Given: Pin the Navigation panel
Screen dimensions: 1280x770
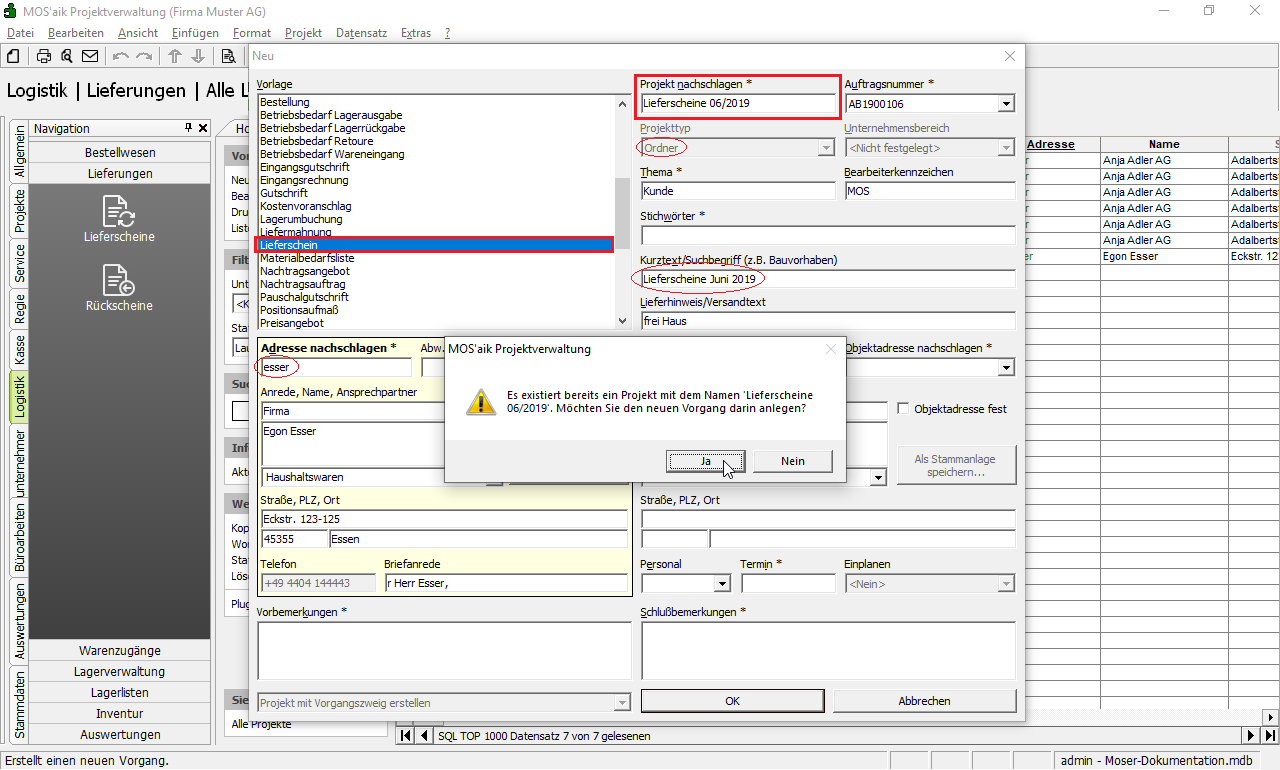Looking at the screenshot, I should [x=188, y=128].
